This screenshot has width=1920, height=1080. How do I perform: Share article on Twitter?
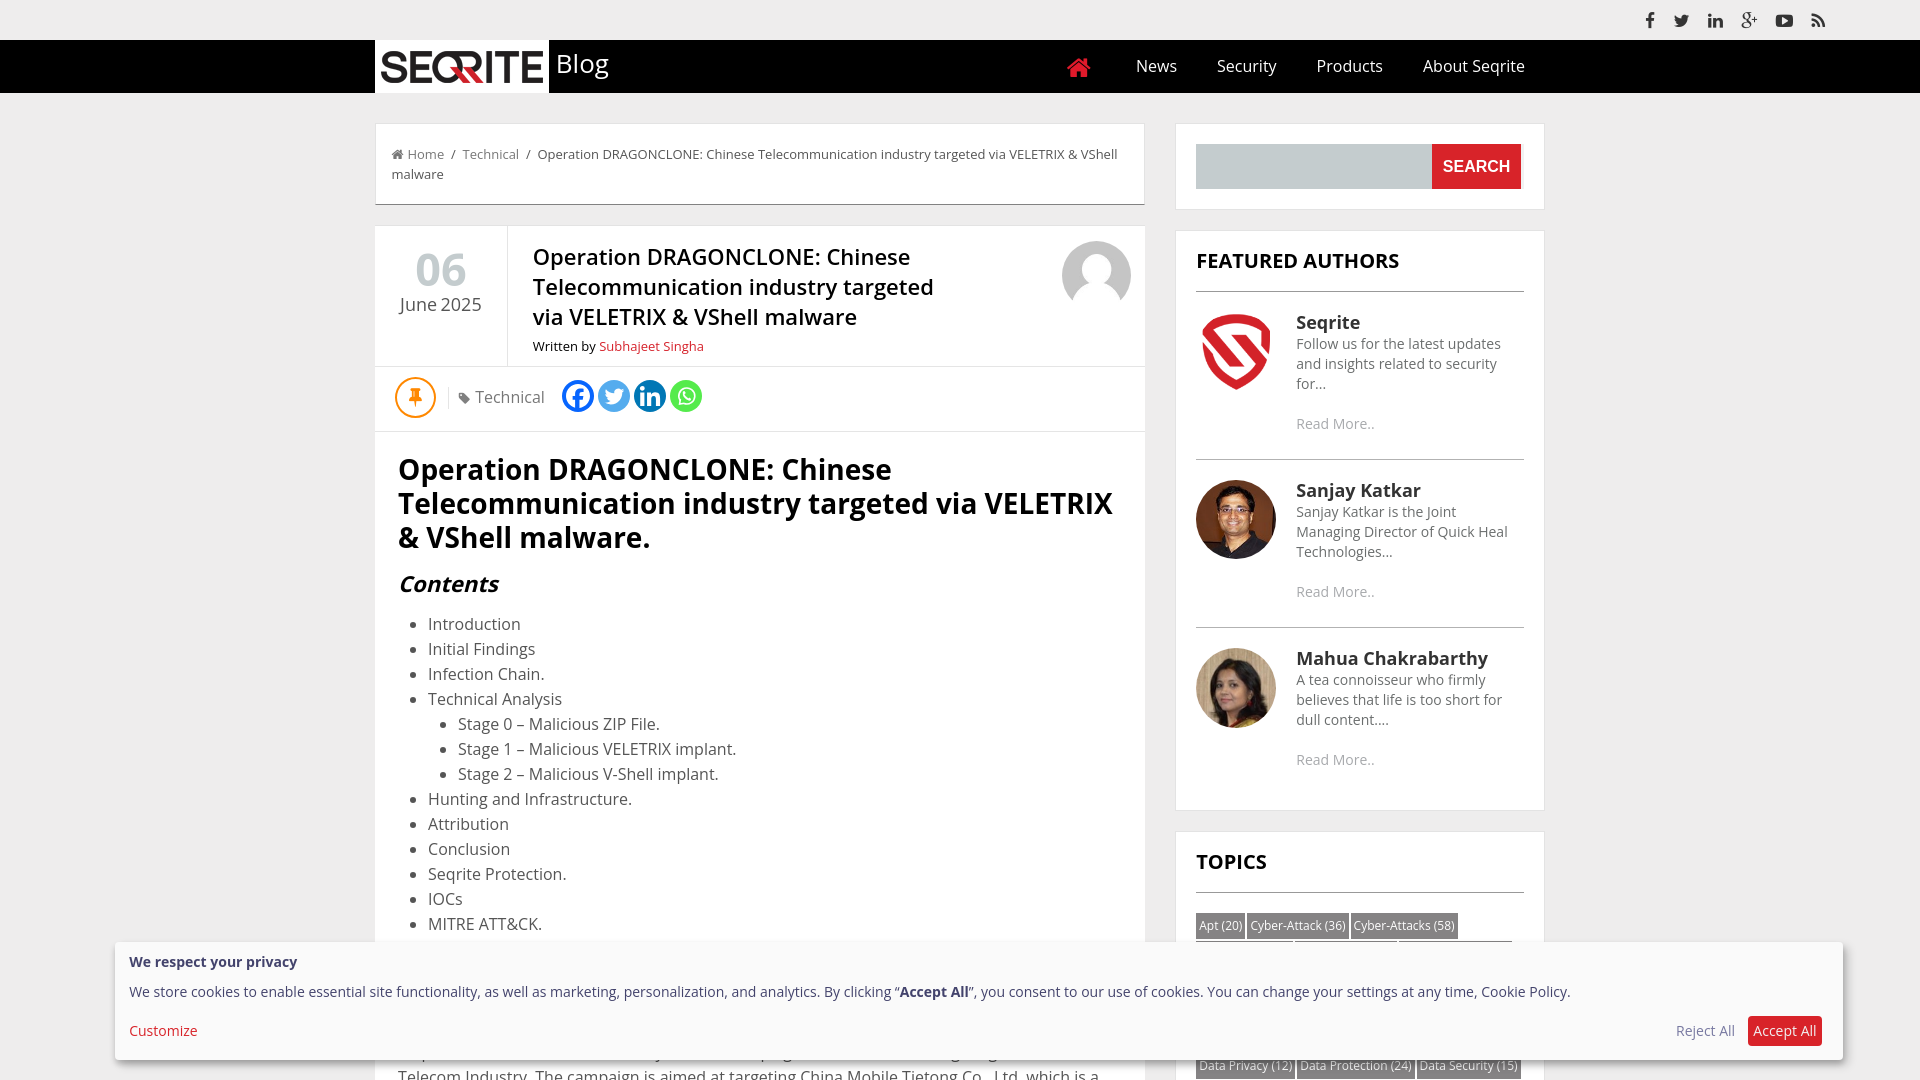(x=614, y=396)
